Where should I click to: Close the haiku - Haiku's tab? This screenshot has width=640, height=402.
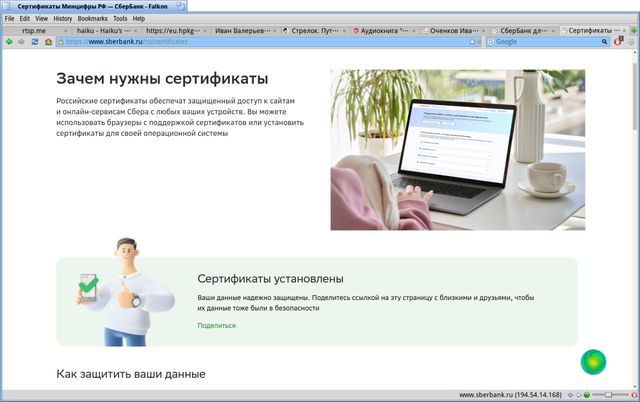click(x=135, y=31)
